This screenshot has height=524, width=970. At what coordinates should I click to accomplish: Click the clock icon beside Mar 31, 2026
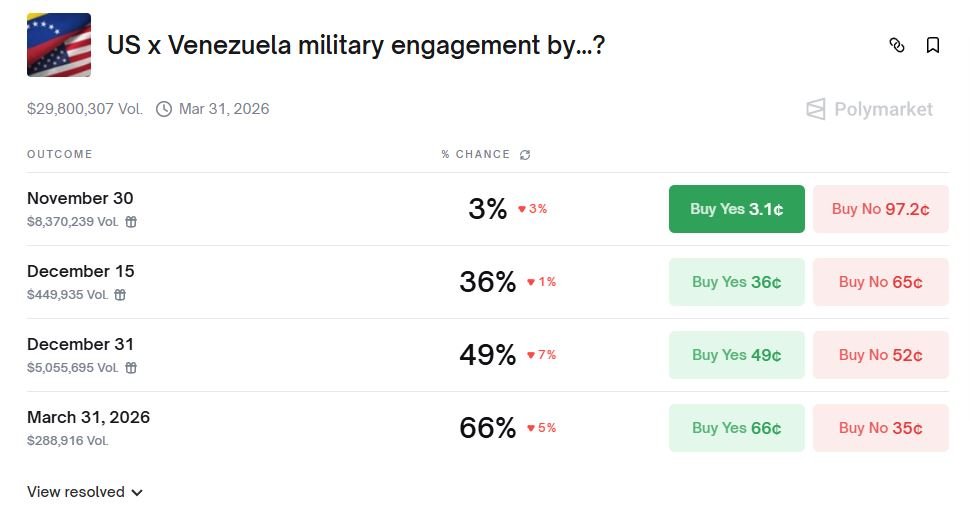(164, 109)
